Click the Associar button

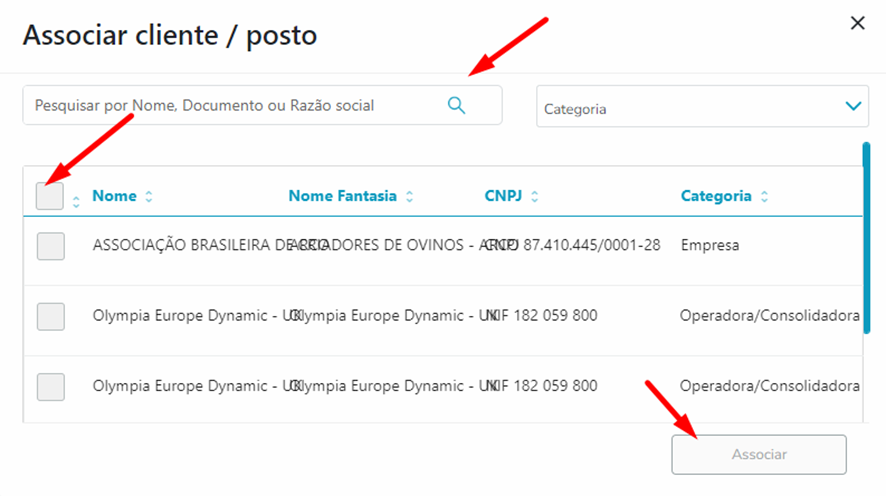pyautogui.click(x=759, y=454)
